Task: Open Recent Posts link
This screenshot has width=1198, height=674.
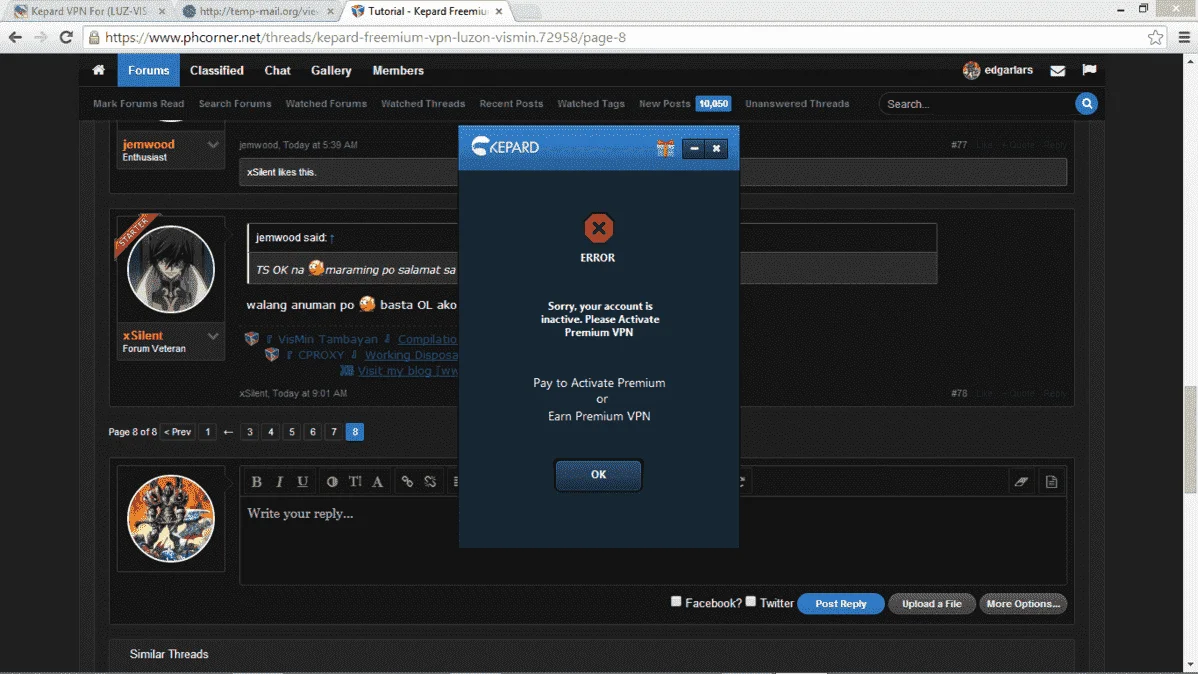Action: click(x=511, y=103)
